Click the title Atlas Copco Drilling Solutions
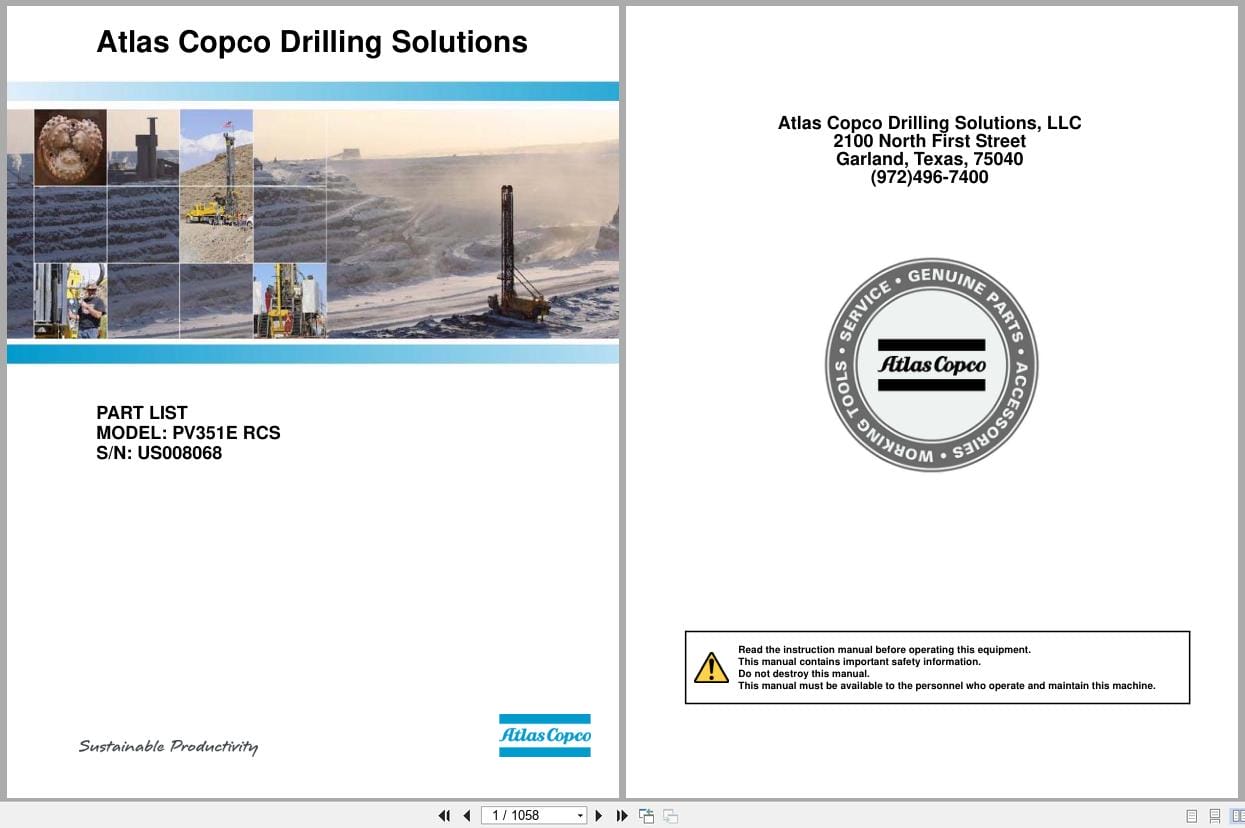The height and width of the screenshot is (828, 1245). point(312,42)
